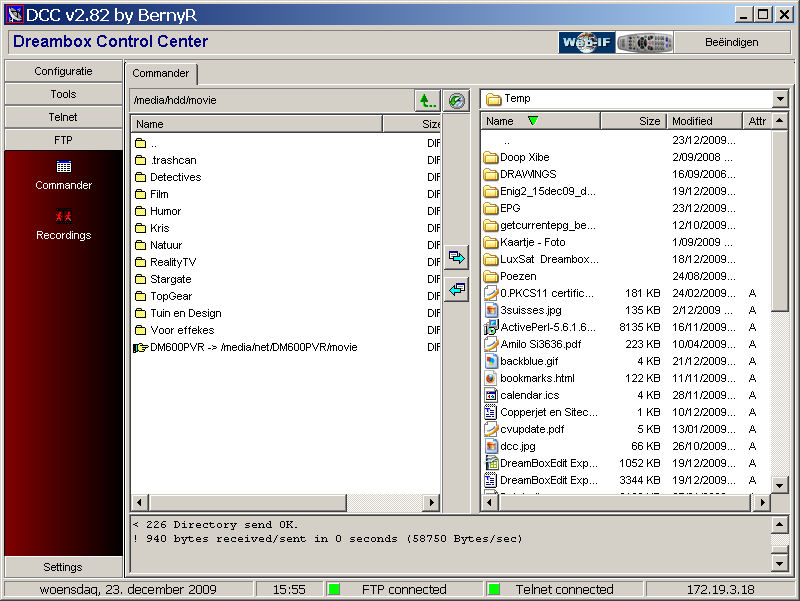Select the EPG folder icon
800x601 pixels.
(491, 208)
